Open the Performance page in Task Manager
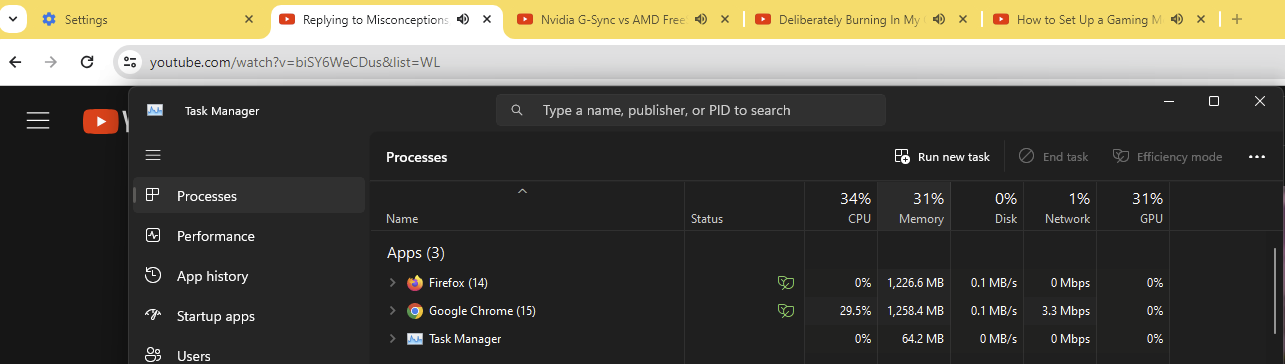 coord(249,236)
